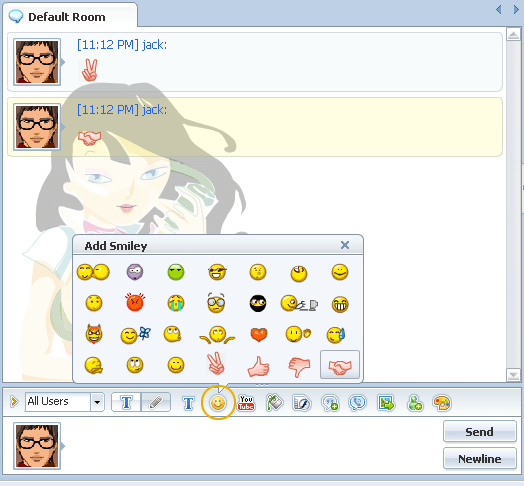Screen dimensions: 524x486
Task: Go to next room tab arrow
Action: pos(516,10)
